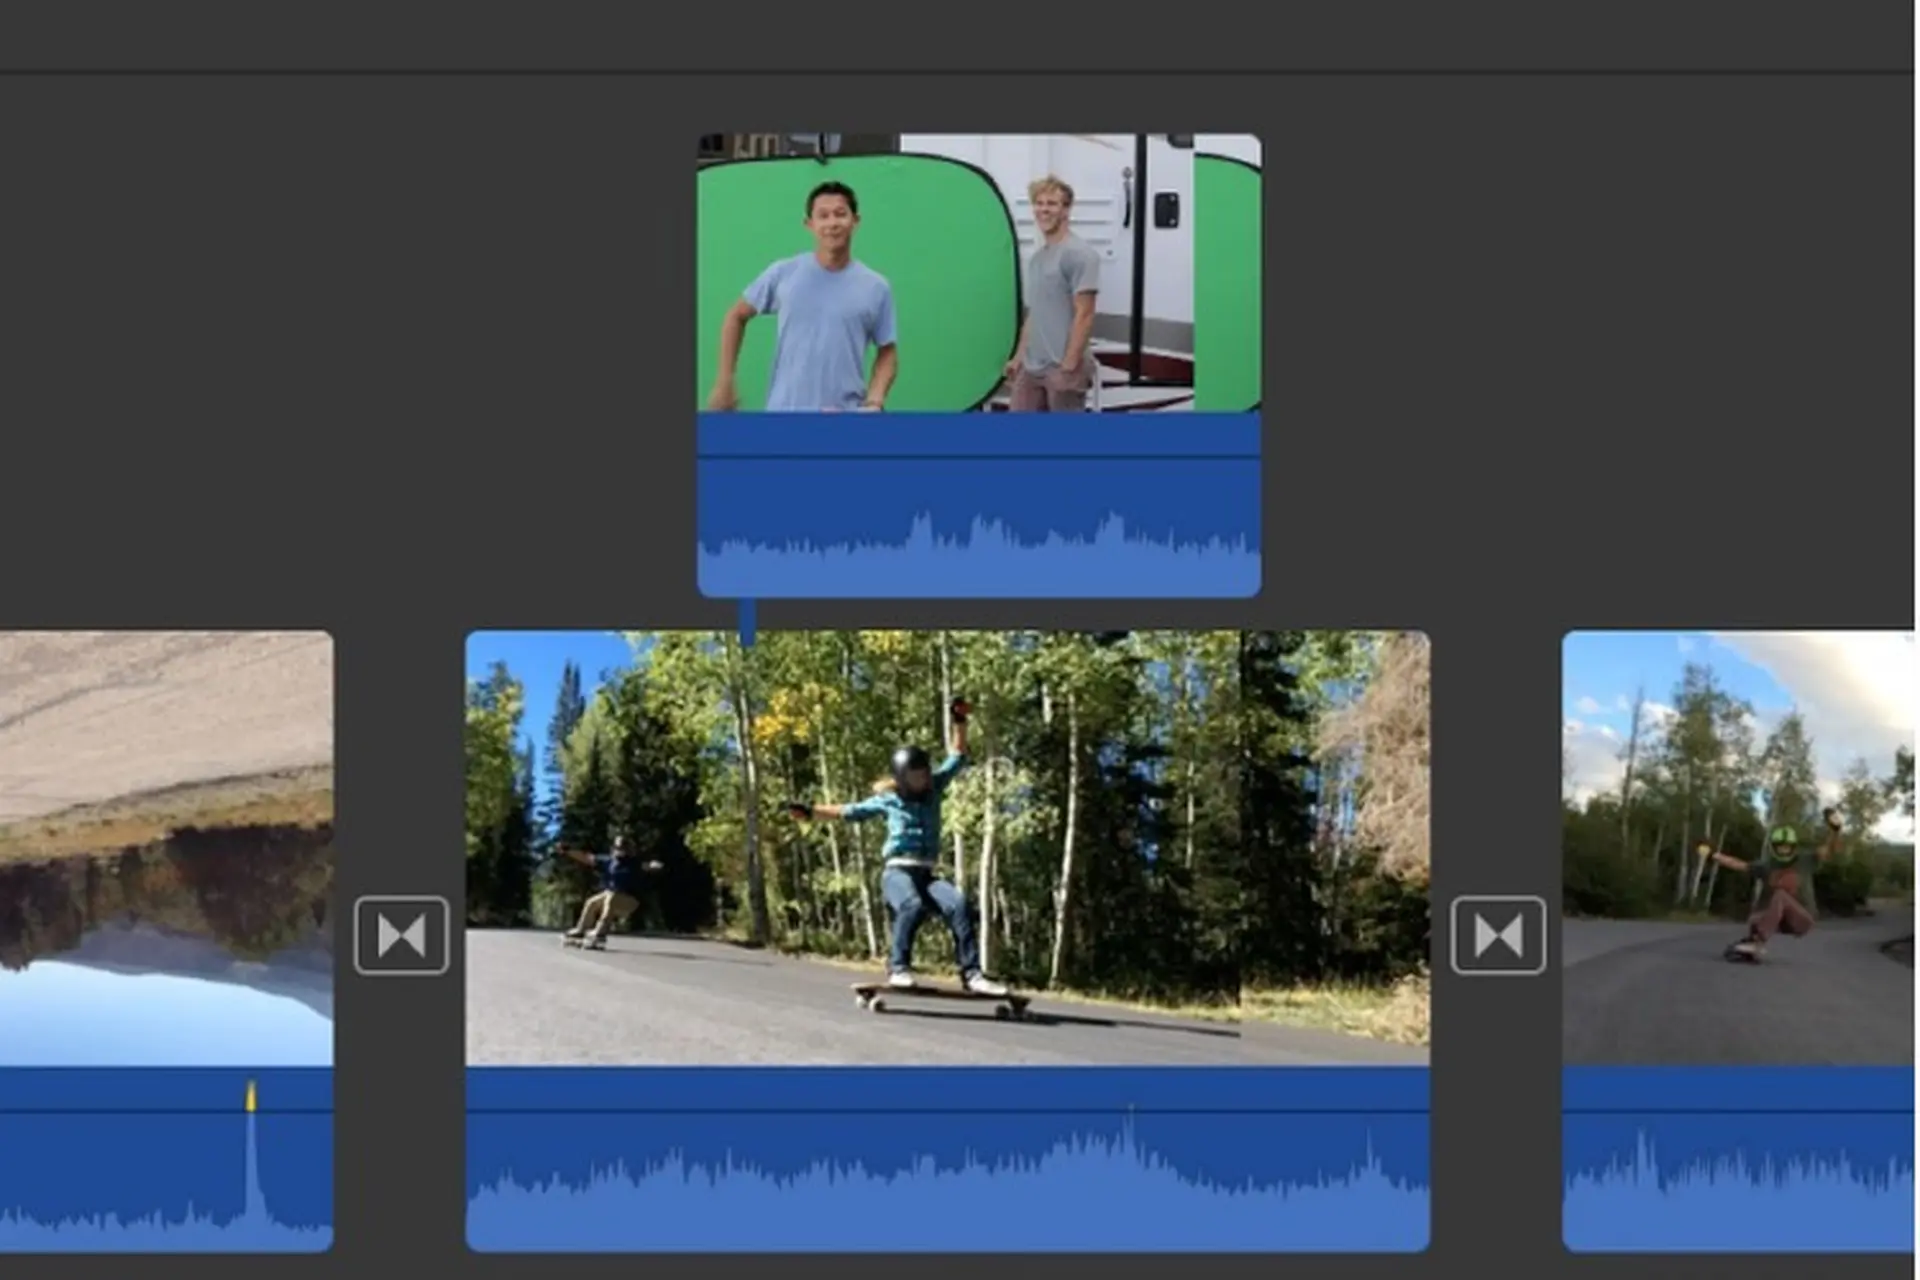Image resolution: width=1920 pixels, height=1280 pixels.
Task: Select the green-helmet skater clip thumbnail
Action: [x=1738, y=848]
